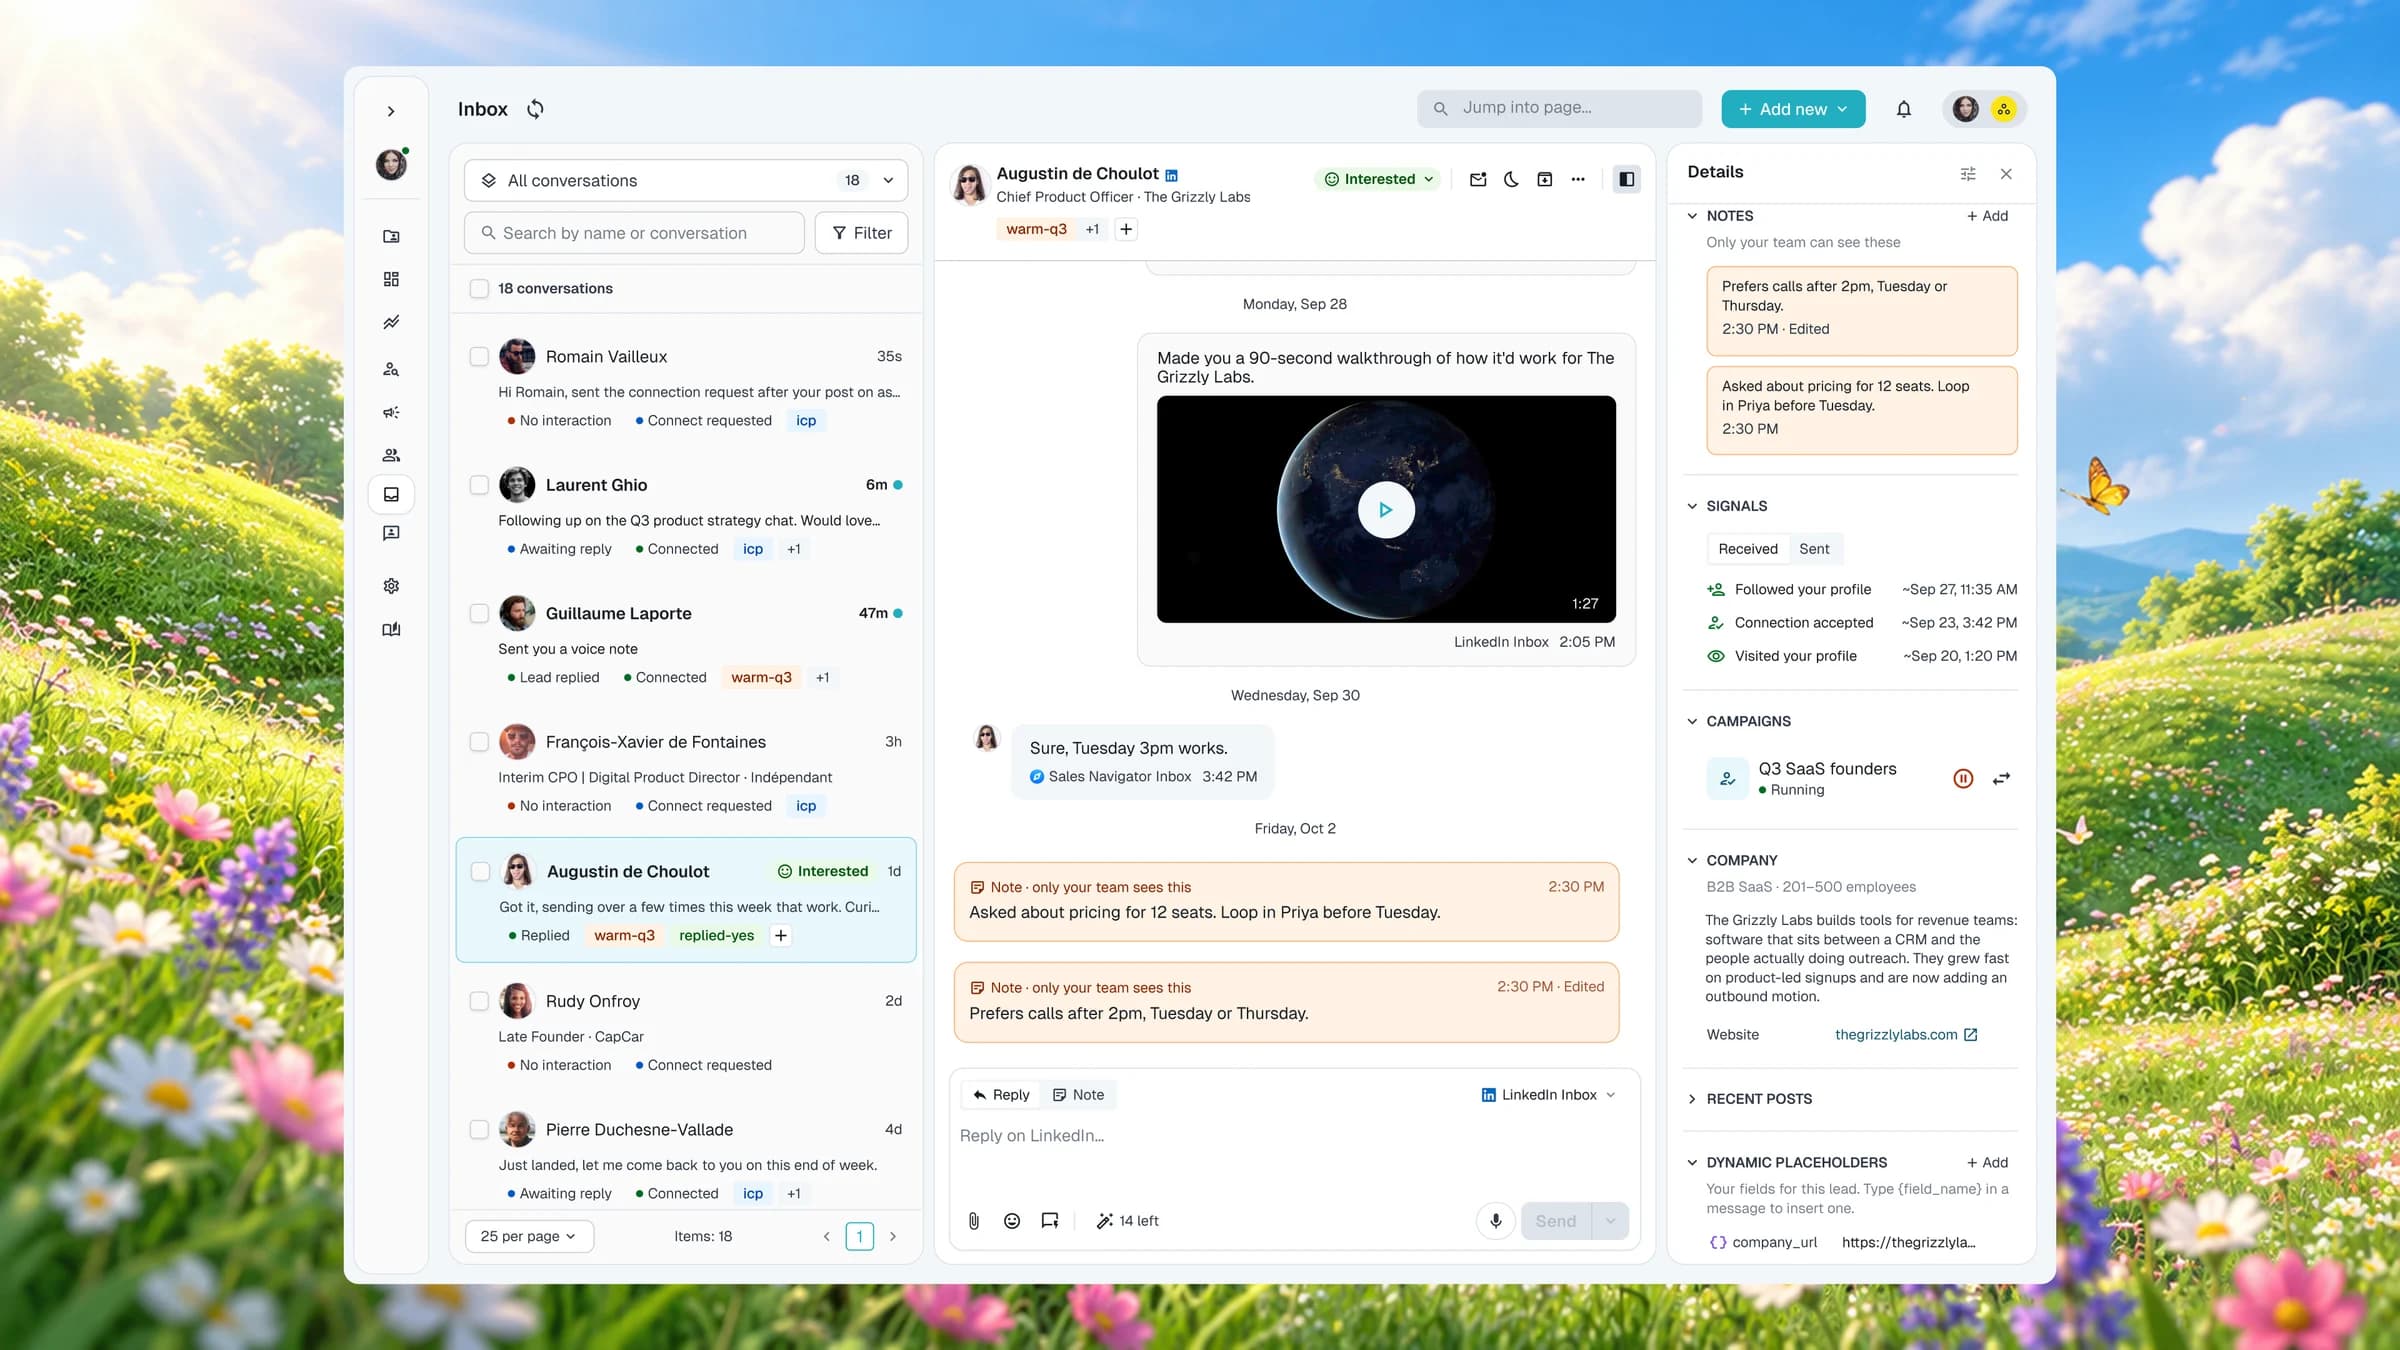Open thegrizzlylabs.com website link
Screen dimensions: 2400x1350
tap(1905, 1034)
